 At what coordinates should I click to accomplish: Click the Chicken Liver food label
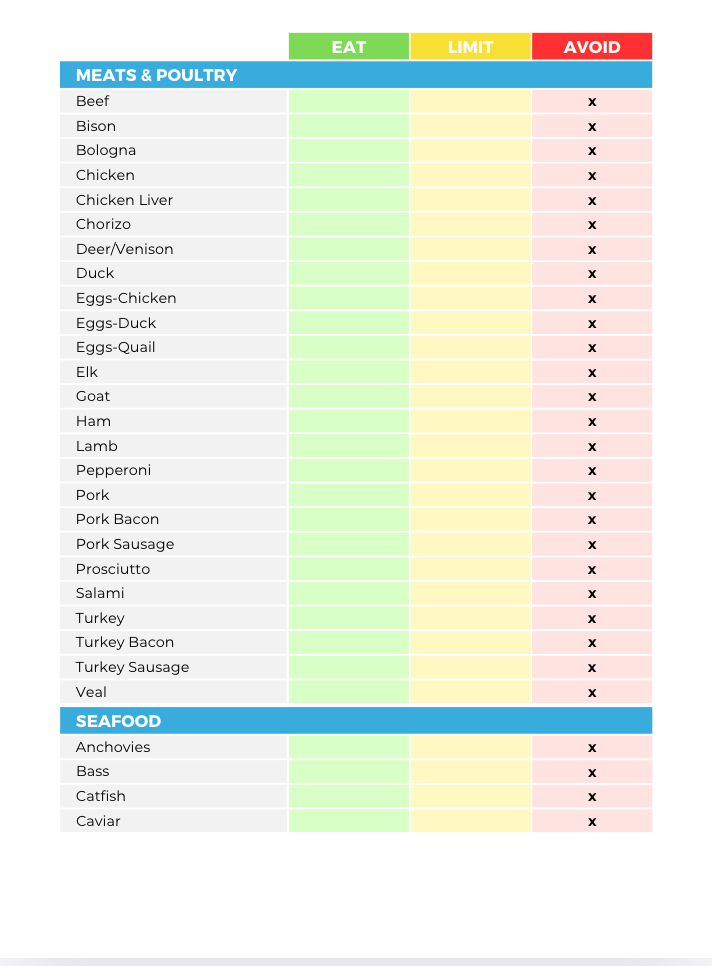tap(124, 200)
